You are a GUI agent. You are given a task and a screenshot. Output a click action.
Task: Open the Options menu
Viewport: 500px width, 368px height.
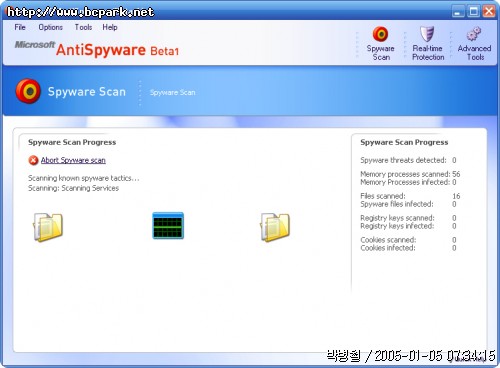50,27
